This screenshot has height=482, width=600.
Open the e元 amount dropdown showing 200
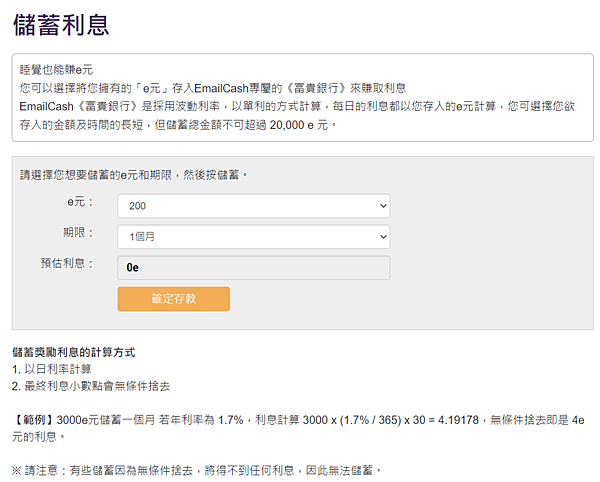[x=254, y=206]
